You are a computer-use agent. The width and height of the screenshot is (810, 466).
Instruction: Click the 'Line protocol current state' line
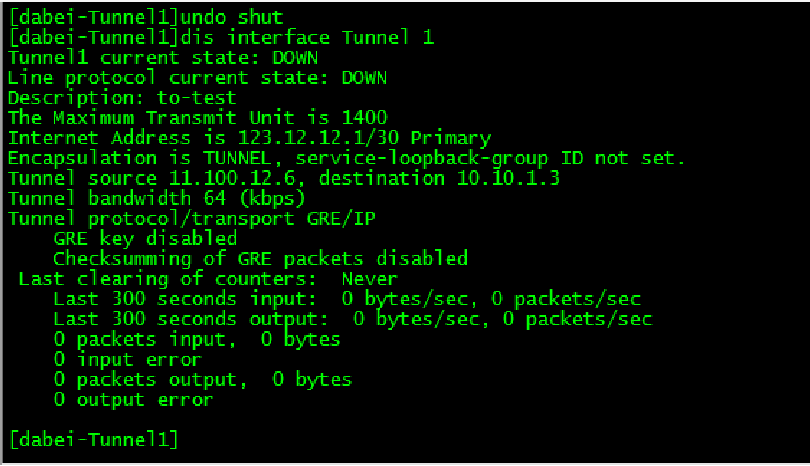click(x=197, y=77)
